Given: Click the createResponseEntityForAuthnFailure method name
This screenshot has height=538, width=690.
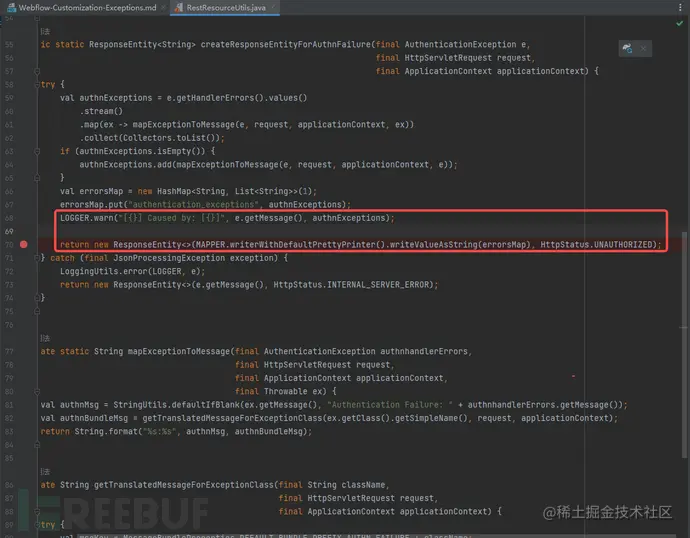Looking at the screenshot, I should [x=286, y=44].
